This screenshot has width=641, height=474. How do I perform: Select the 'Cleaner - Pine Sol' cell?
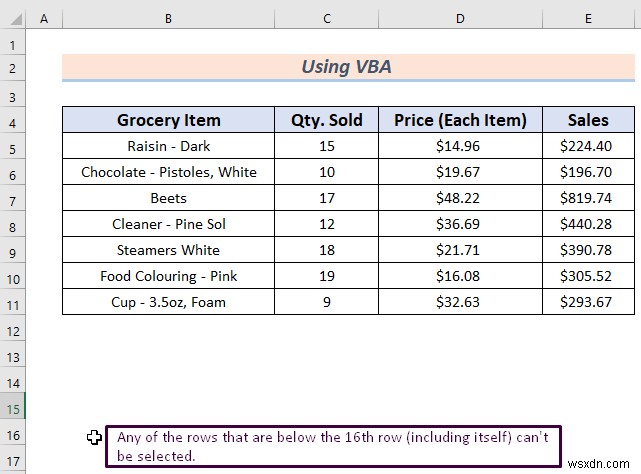(168, 224)
